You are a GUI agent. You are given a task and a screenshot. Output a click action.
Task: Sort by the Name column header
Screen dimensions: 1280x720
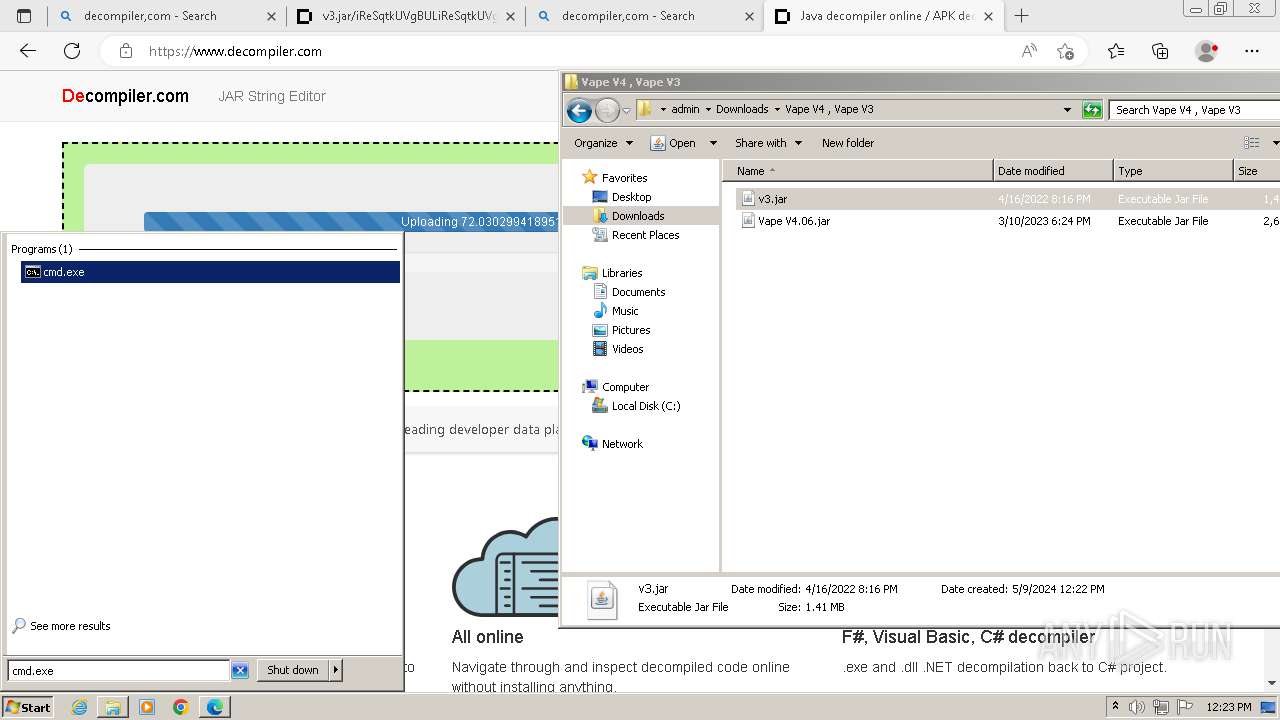click(x=858, y=171)
